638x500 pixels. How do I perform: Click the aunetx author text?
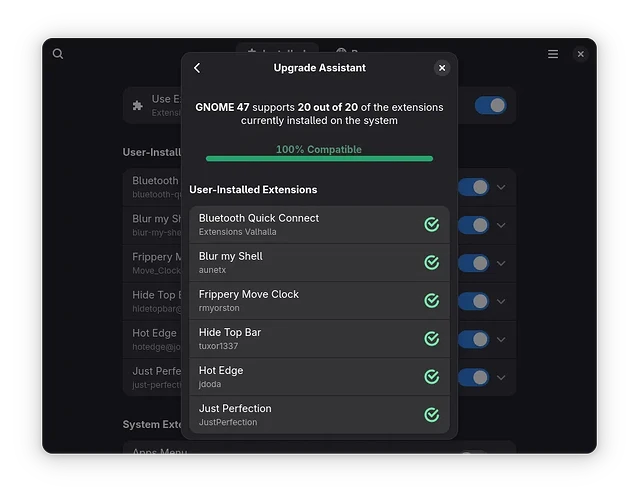[212, 270]
